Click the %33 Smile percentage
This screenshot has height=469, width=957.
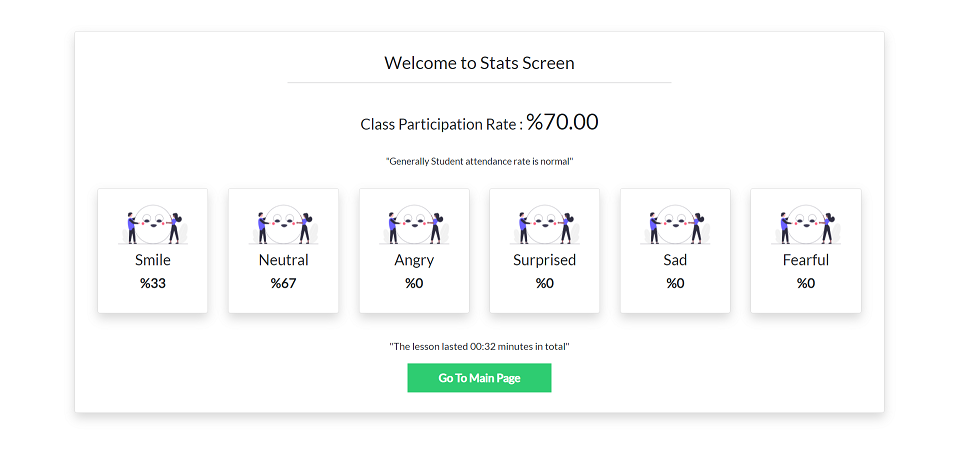coord(153,283)
